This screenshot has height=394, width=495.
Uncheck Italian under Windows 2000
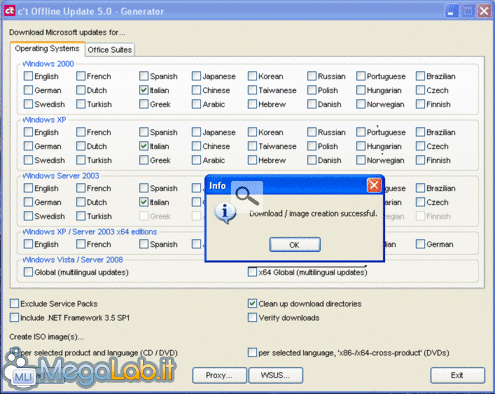click(144, 90)
